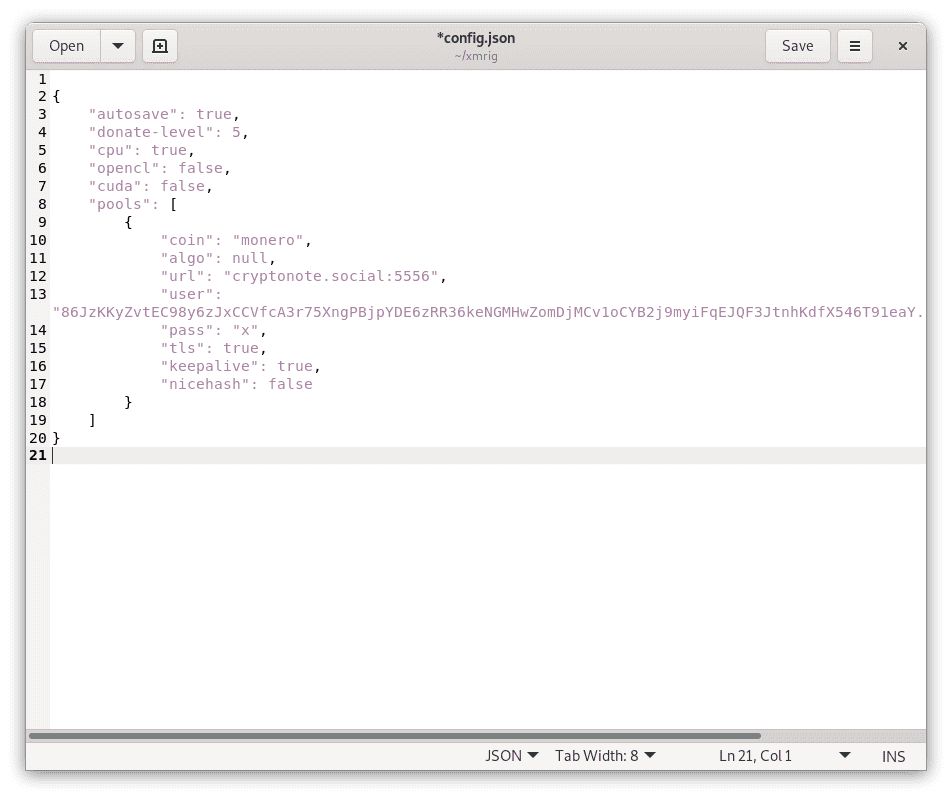Save the config.json file

pos(797,46)
